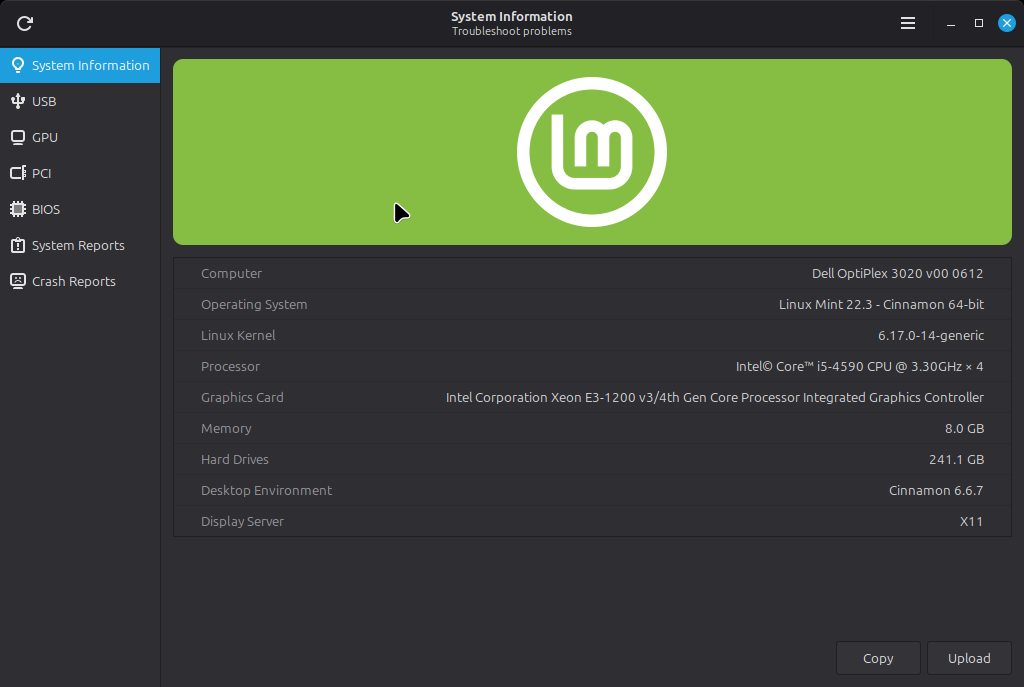The height and width of the screenshot is (687, 1024).
Task: Open the USB section in the sidebar
Action: point(44,101)
